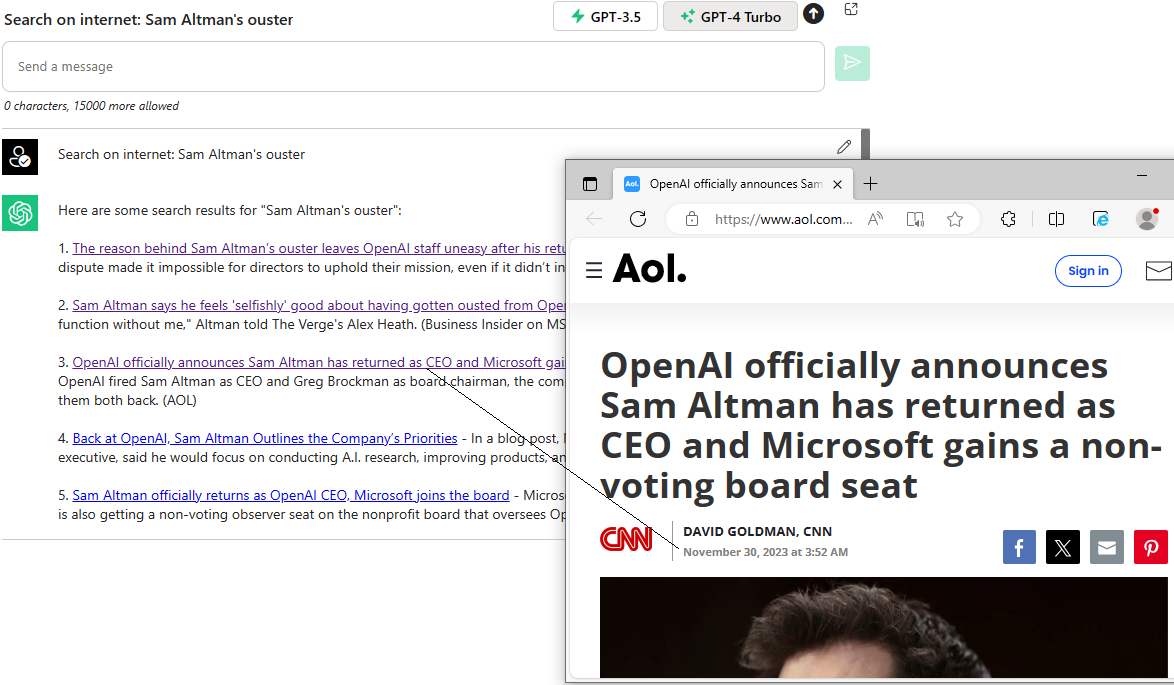The width and height of the screenshot is (1174, 685).
Task: Open link about reason behind Sam Altman's ouster
Action: pos(318,248)
